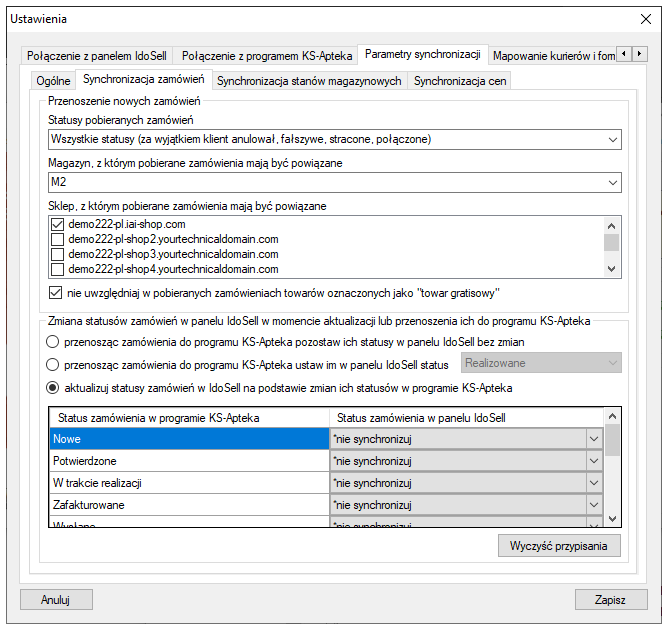Close the Ustawienia dialog window
Image resolution: width=668 pixels, height=630 pixels.
(x=645, y=18)
